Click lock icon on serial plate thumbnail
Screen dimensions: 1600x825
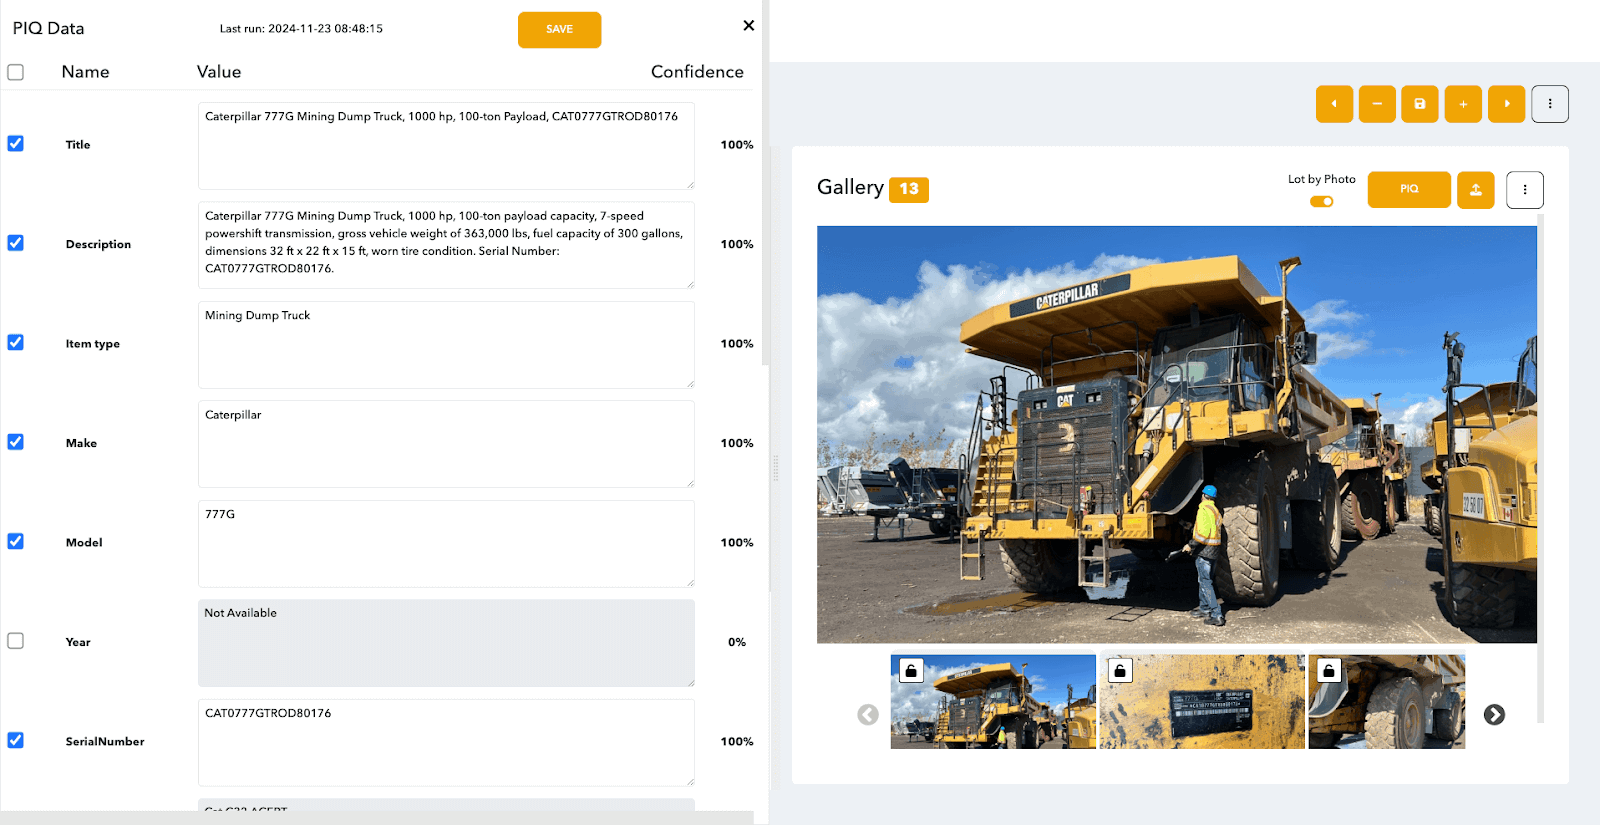[x=1120, y=670]
